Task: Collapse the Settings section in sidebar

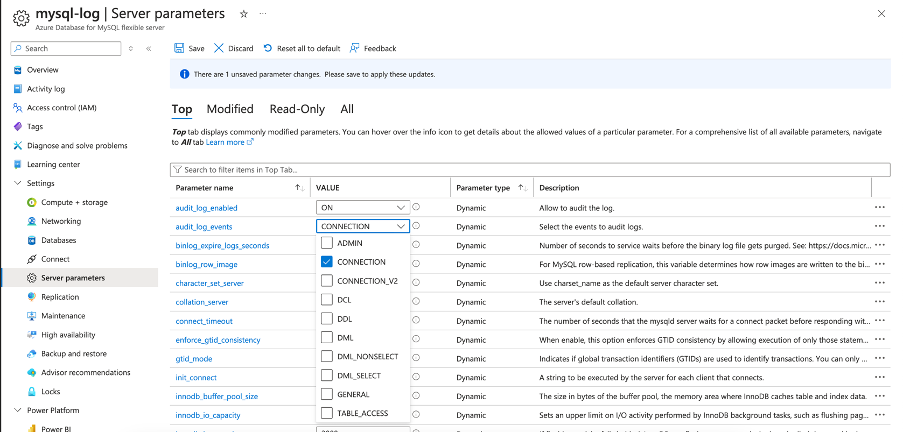Action: point(17,183)
